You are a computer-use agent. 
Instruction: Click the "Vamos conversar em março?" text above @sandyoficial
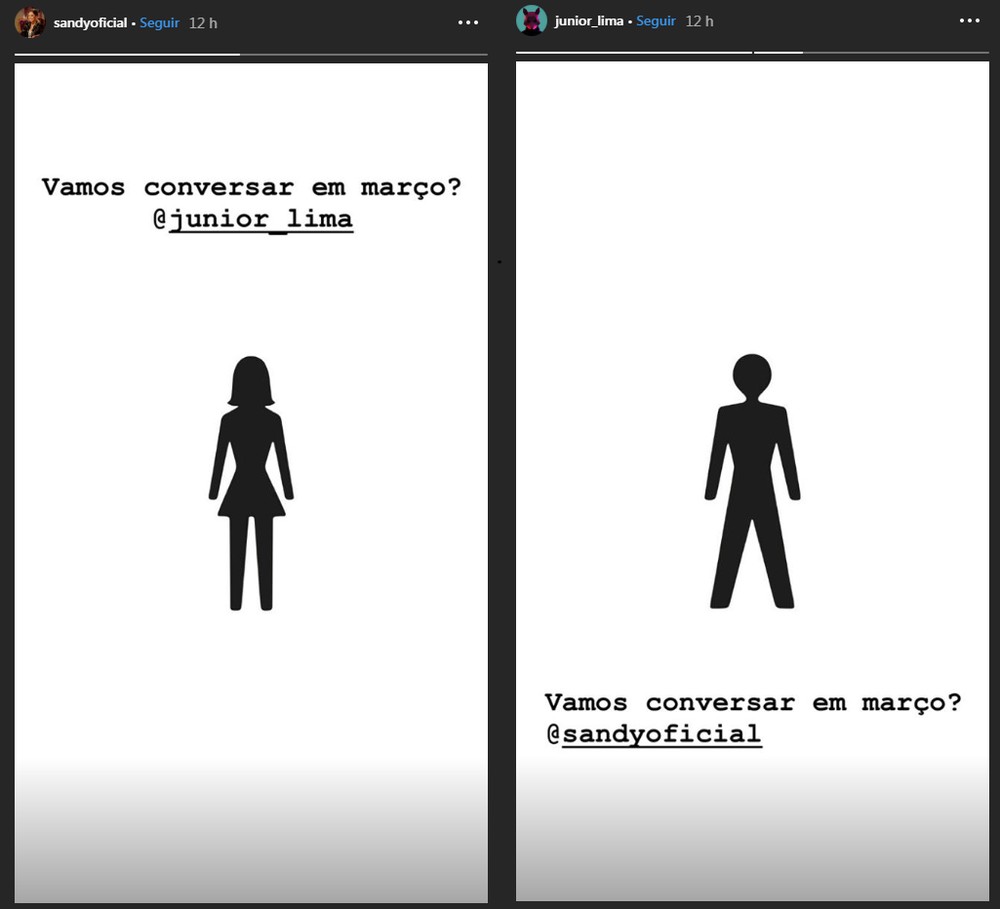pos(752,702)
